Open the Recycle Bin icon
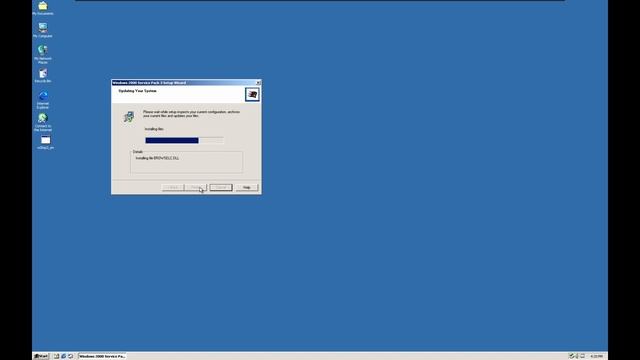 click(43, 76)
